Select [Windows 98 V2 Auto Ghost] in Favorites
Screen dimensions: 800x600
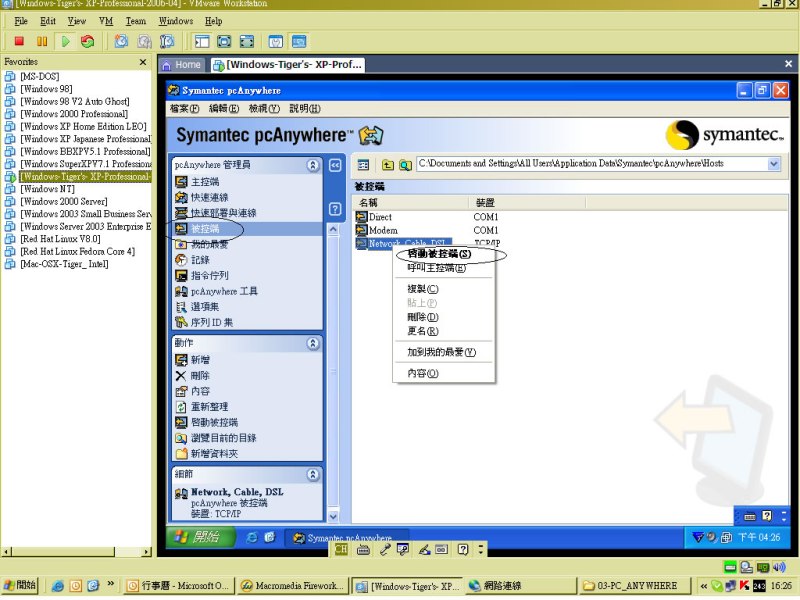pyautogui.click(x=74, y=102)
